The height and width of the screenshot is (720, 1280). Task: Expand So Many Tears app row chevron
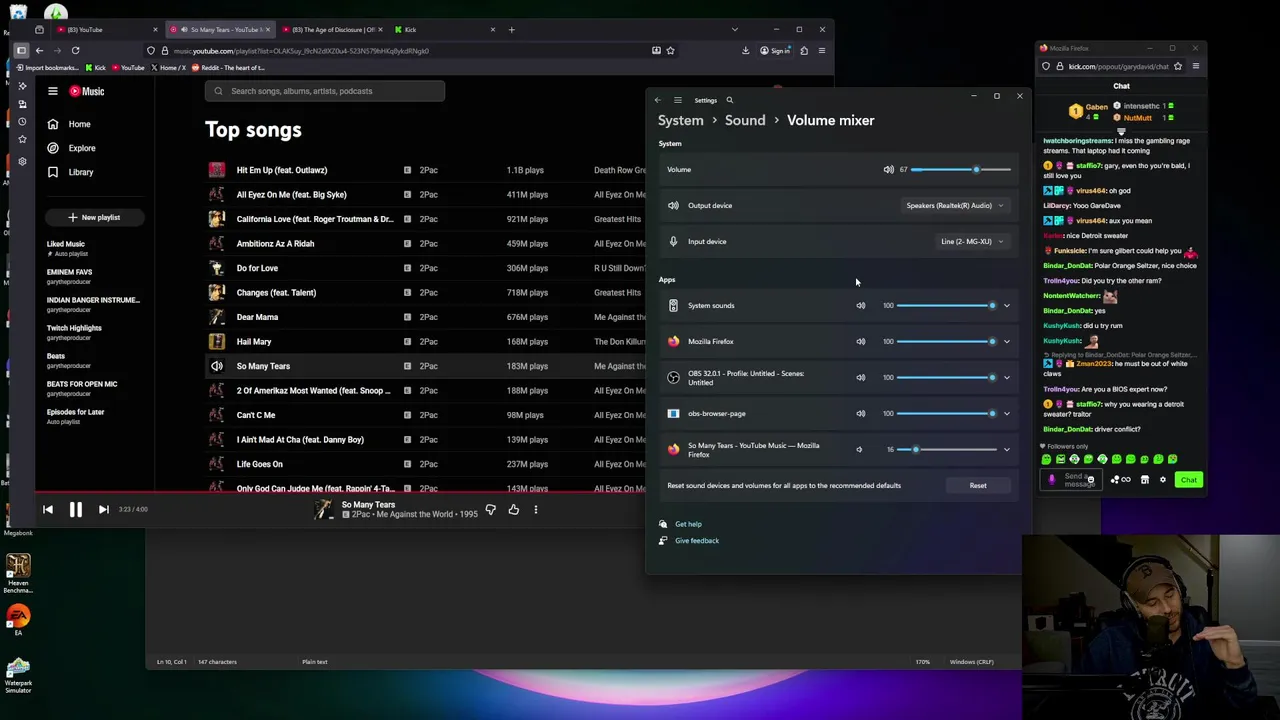1007,450
